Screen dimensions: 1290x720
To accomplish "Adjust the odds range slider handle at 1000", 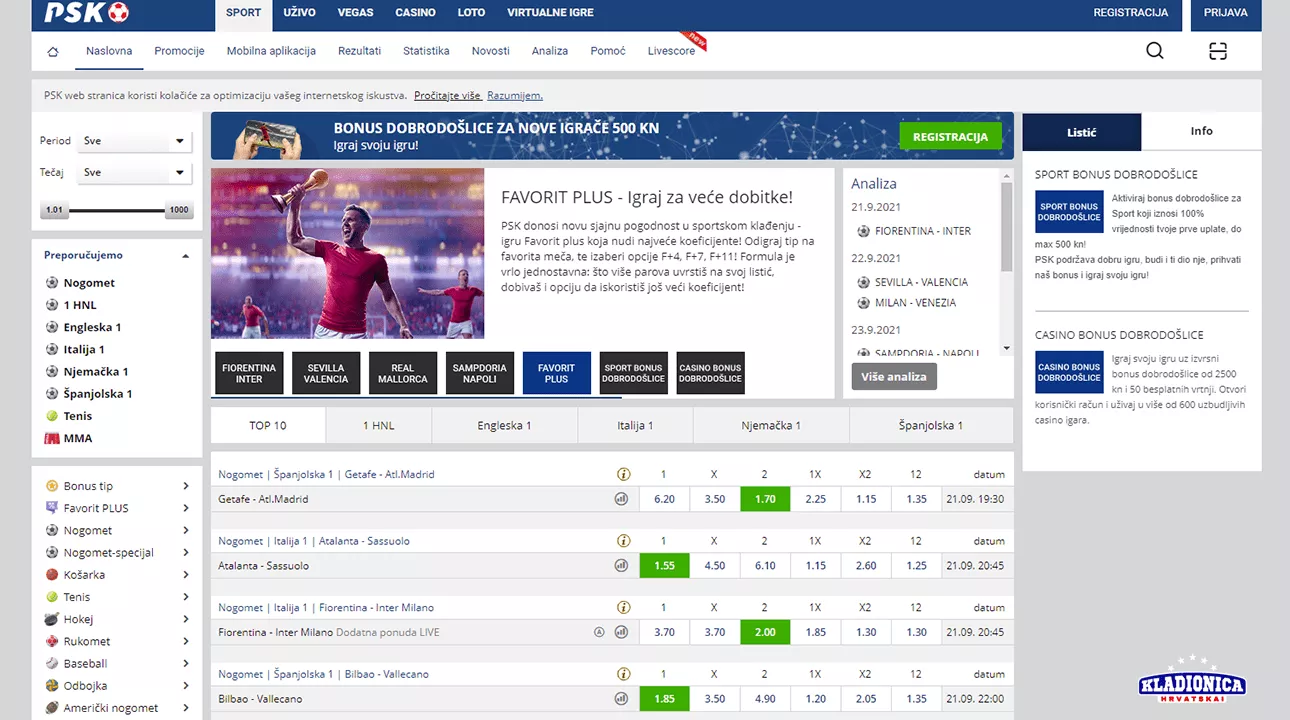I will click(179, 211).
